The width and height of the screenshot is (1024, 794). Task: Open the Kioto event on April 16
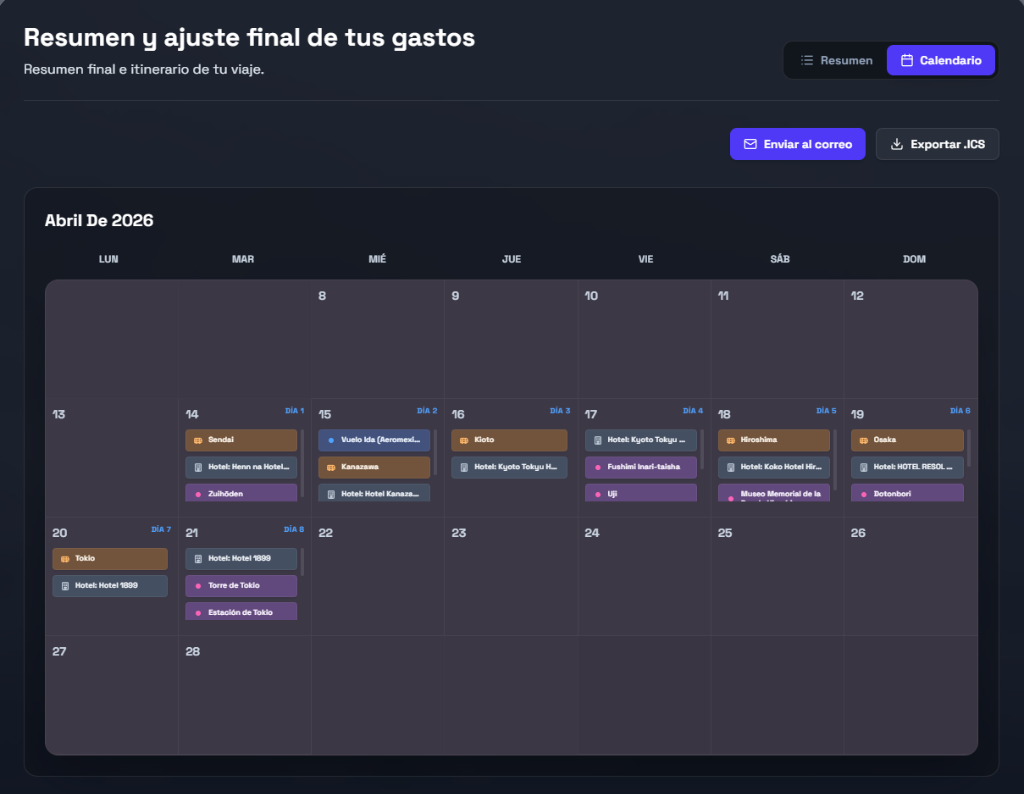tap(509, 440)
